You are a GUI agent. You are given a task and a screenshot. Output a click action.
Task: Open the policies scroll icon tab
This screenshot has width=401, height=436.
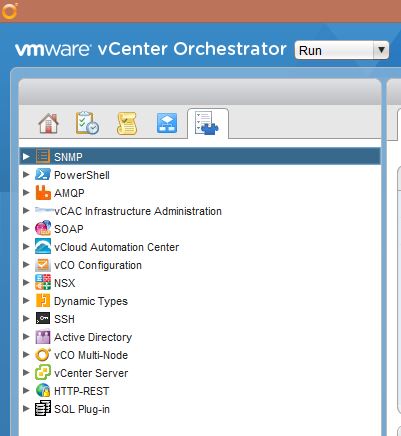127,124
